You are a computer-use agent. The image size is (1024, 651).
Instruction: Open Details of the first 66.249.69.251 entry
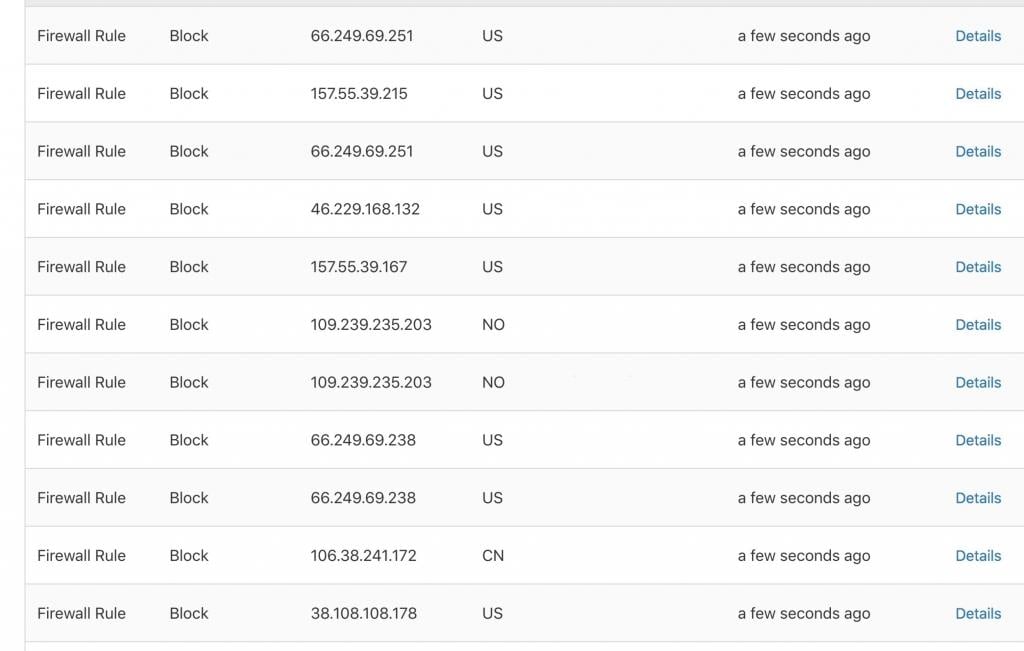pos(978,36)
